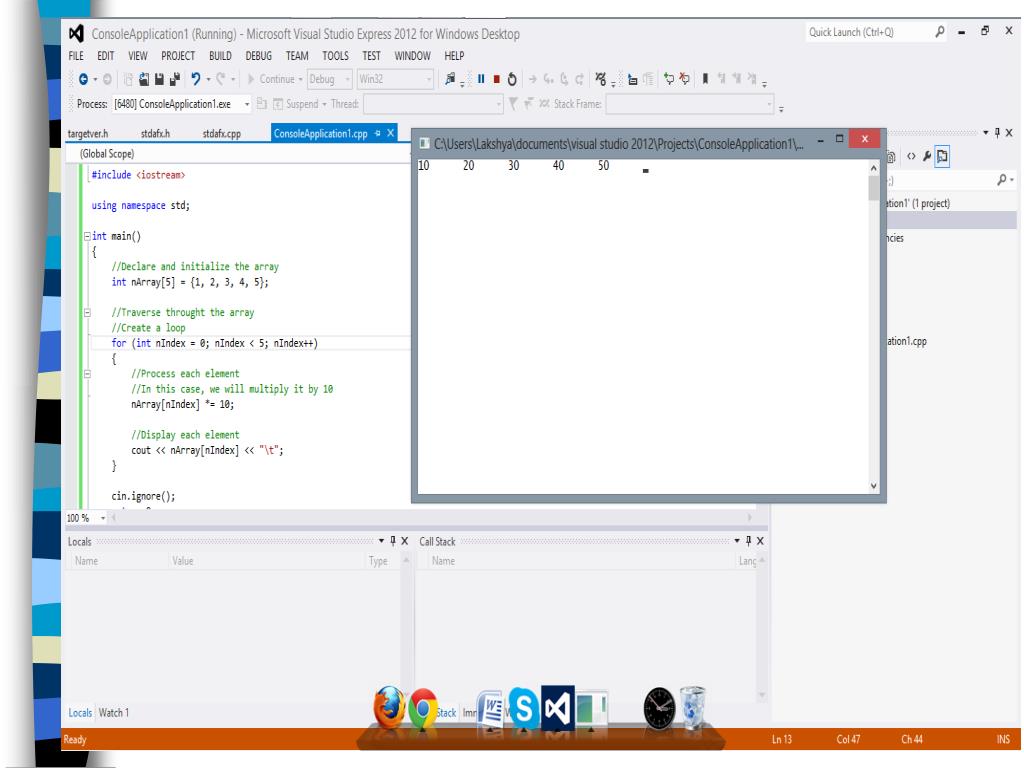1024x768 pixels.
Task: Open the Stack Frame dropdown box
Action: (690, 104)
